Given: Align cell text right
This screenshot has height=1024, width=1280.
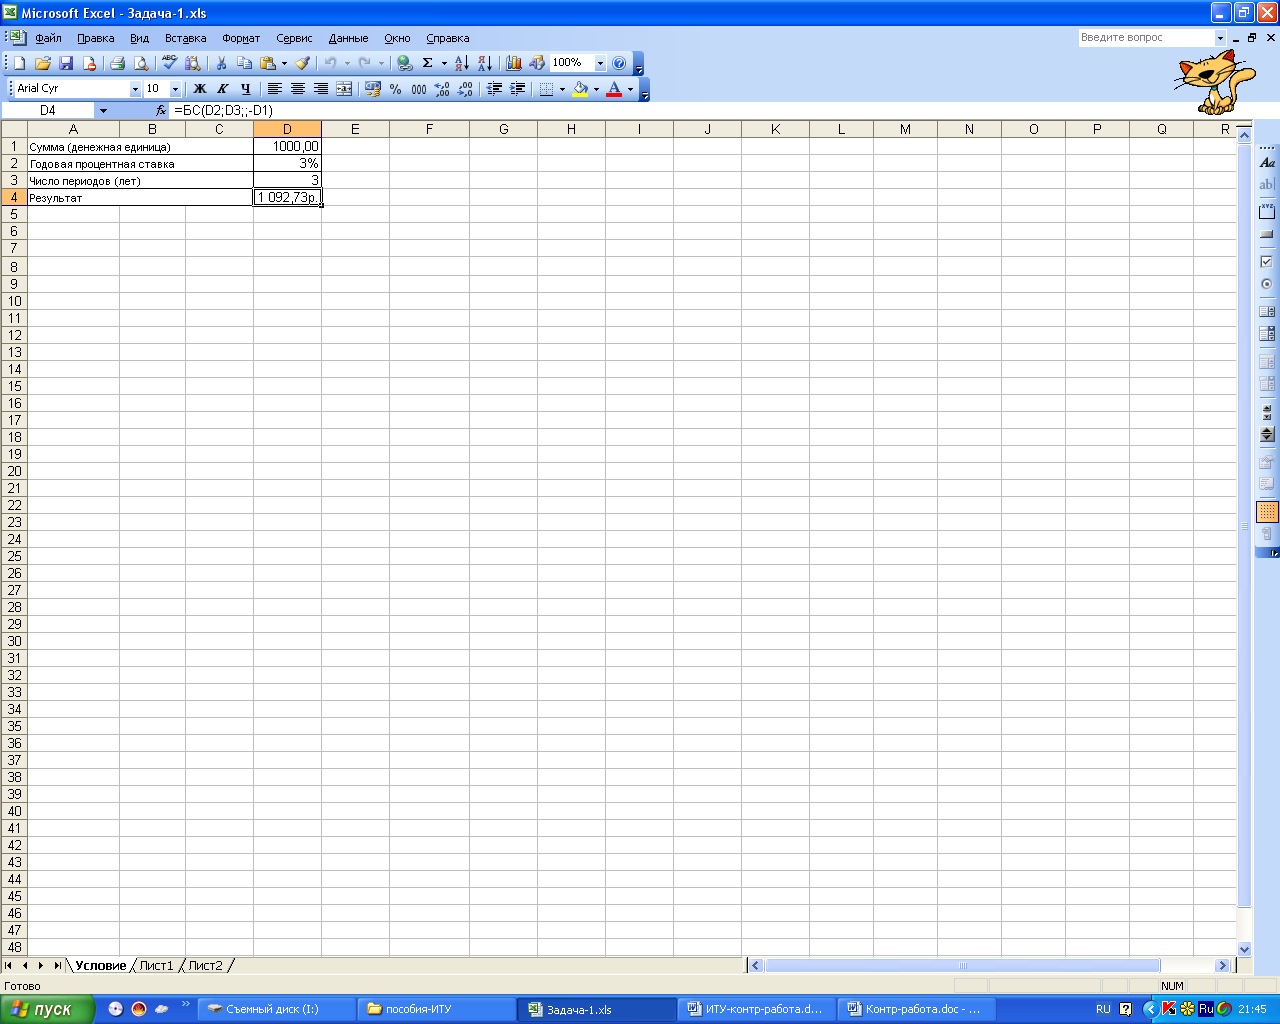Looking at the screenshot, I should (321, 89).
